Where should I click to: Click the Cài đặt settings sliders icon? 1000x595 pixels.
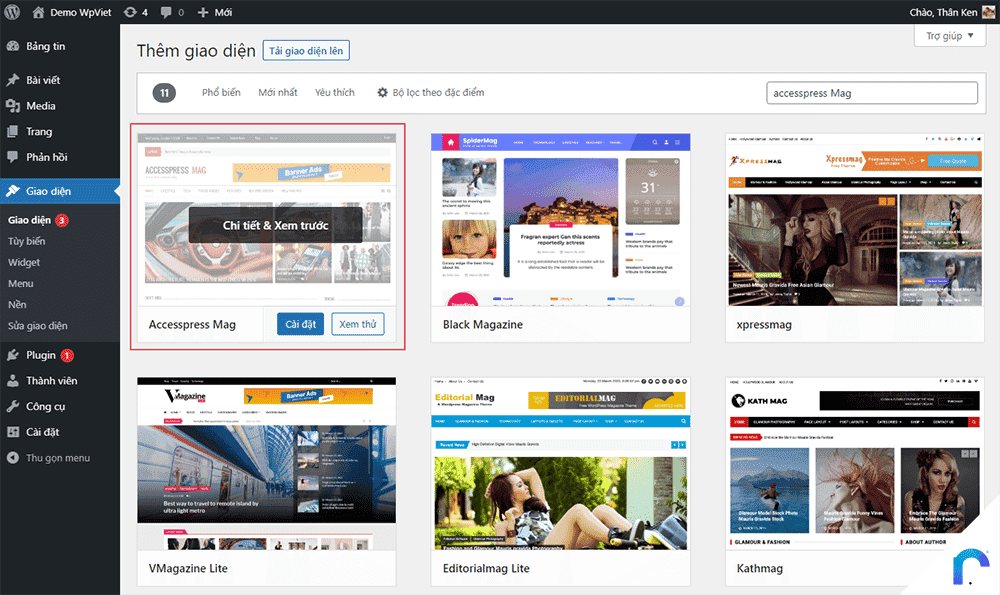(x=13, y=432)
